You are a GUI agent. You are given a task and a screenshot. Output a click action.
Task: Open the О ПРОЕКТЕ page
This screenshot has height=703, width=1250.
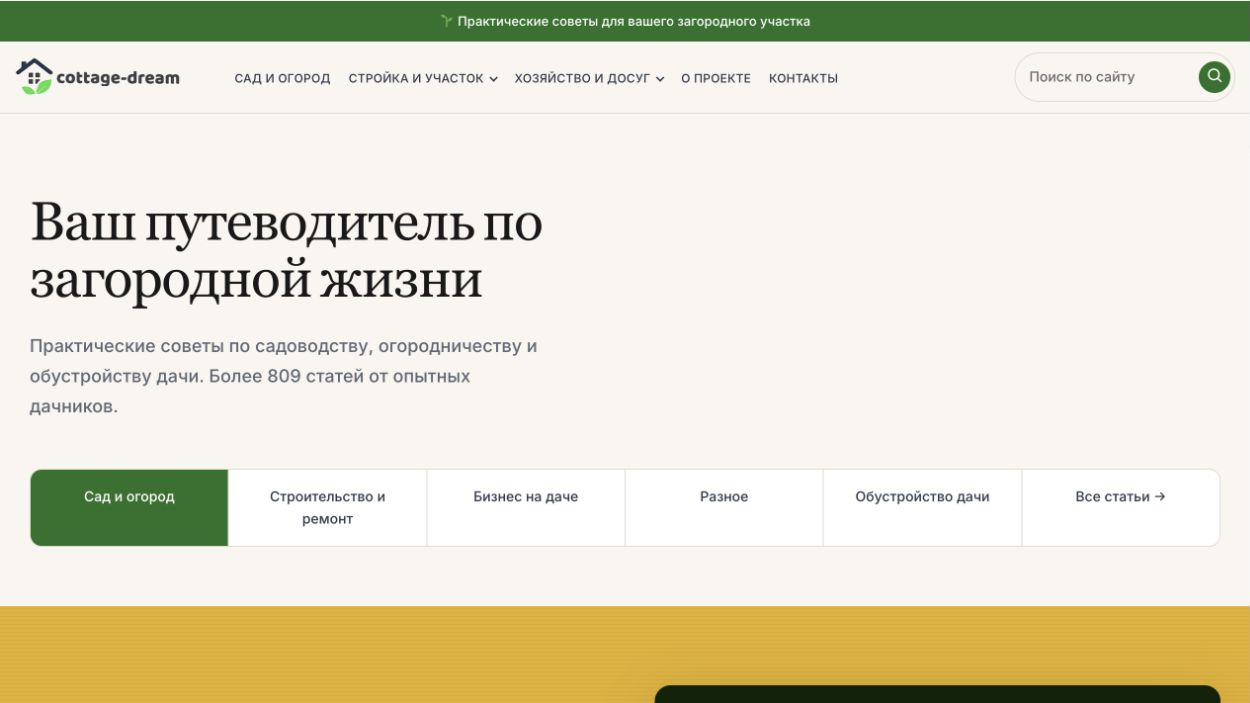(x=716, y=78)
